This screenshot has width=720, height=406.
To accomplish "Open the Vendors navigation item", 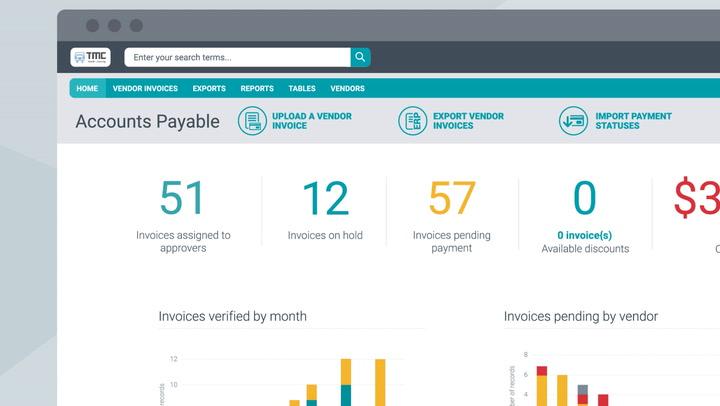I will [347, 88].
